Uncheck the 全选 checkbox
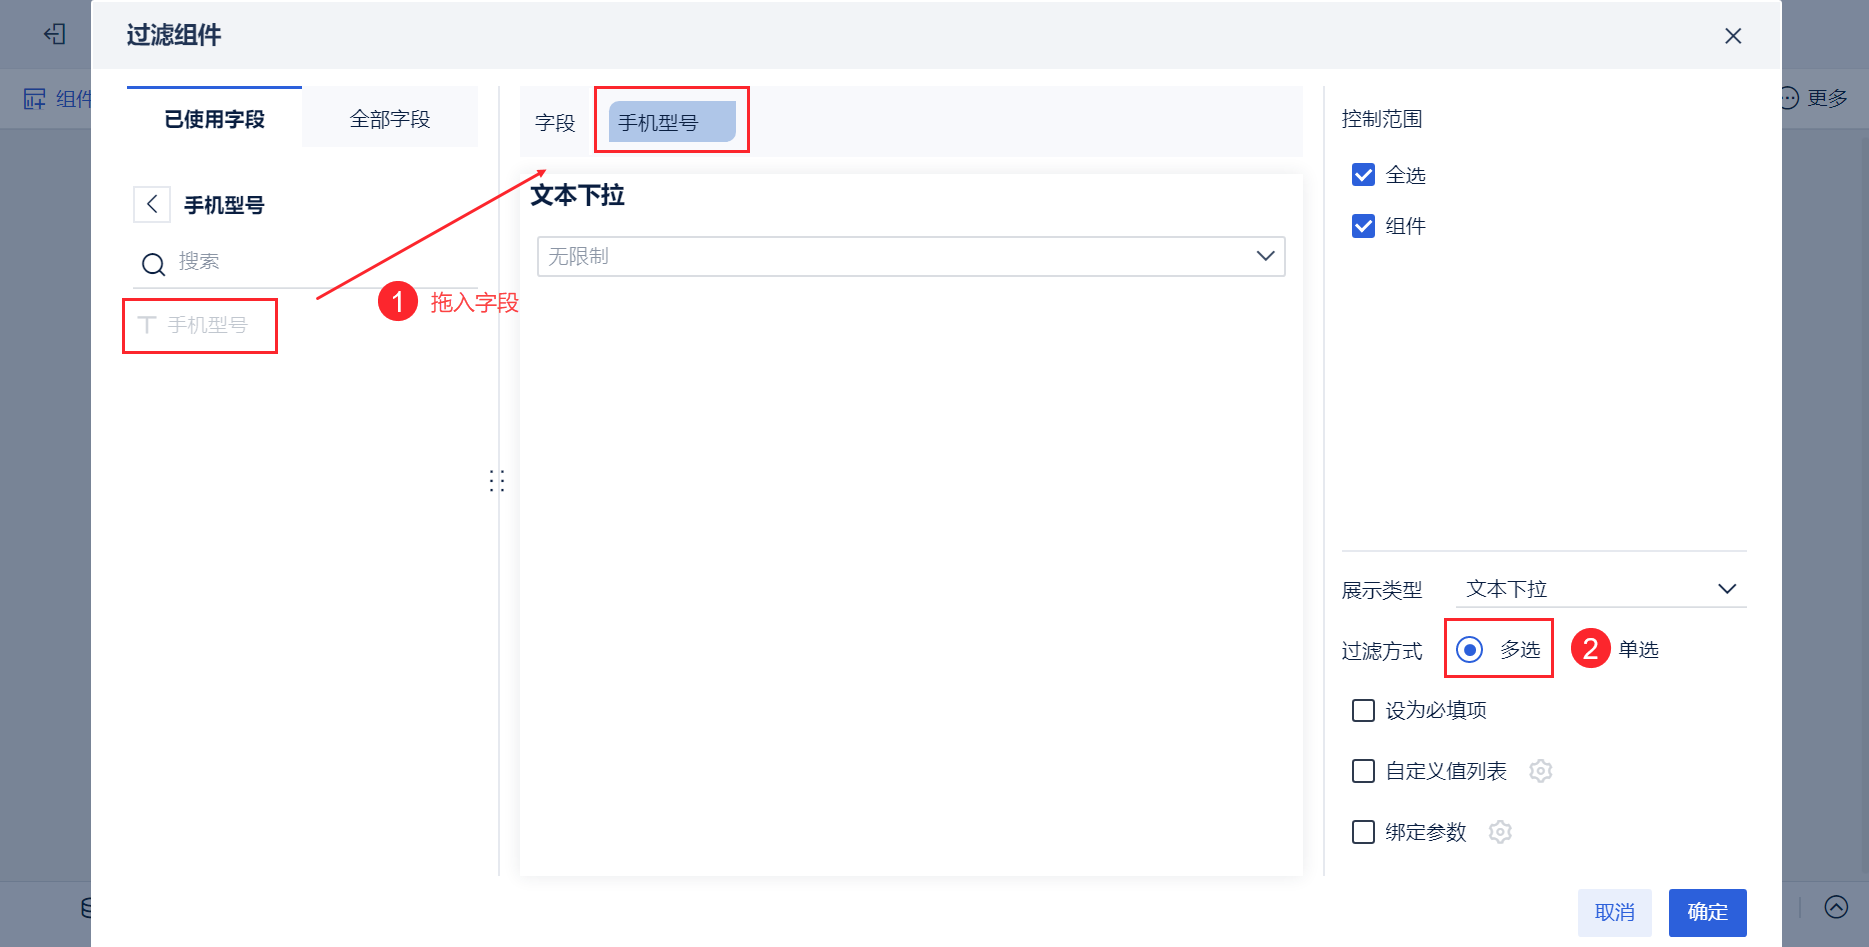Image resolution: width=1869 pixels, height=947 pixels. point(1363,175)
